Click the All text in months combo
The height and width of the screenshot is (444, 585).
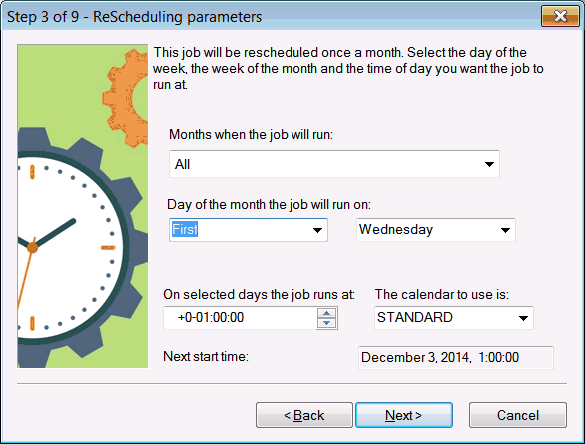coord(182,164)
